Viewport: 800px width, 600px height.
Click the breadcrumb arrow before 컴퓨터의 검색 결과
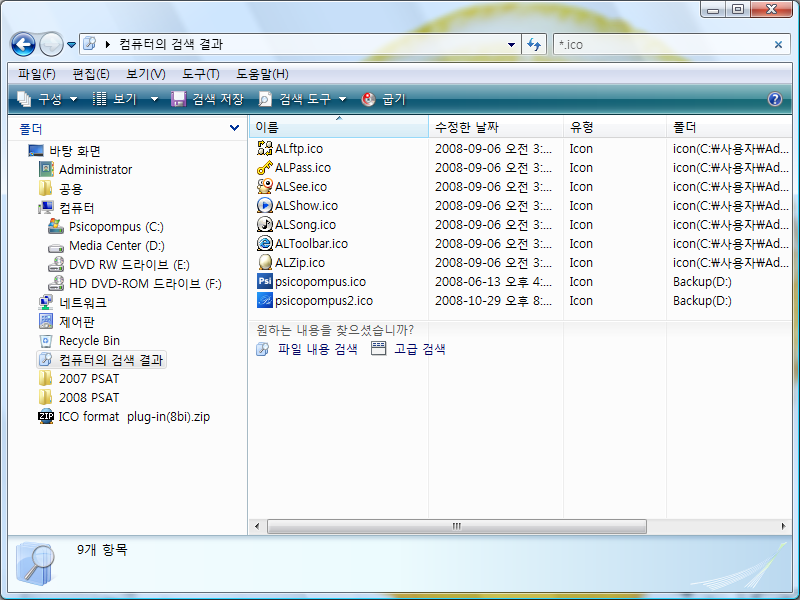(108, 44)
